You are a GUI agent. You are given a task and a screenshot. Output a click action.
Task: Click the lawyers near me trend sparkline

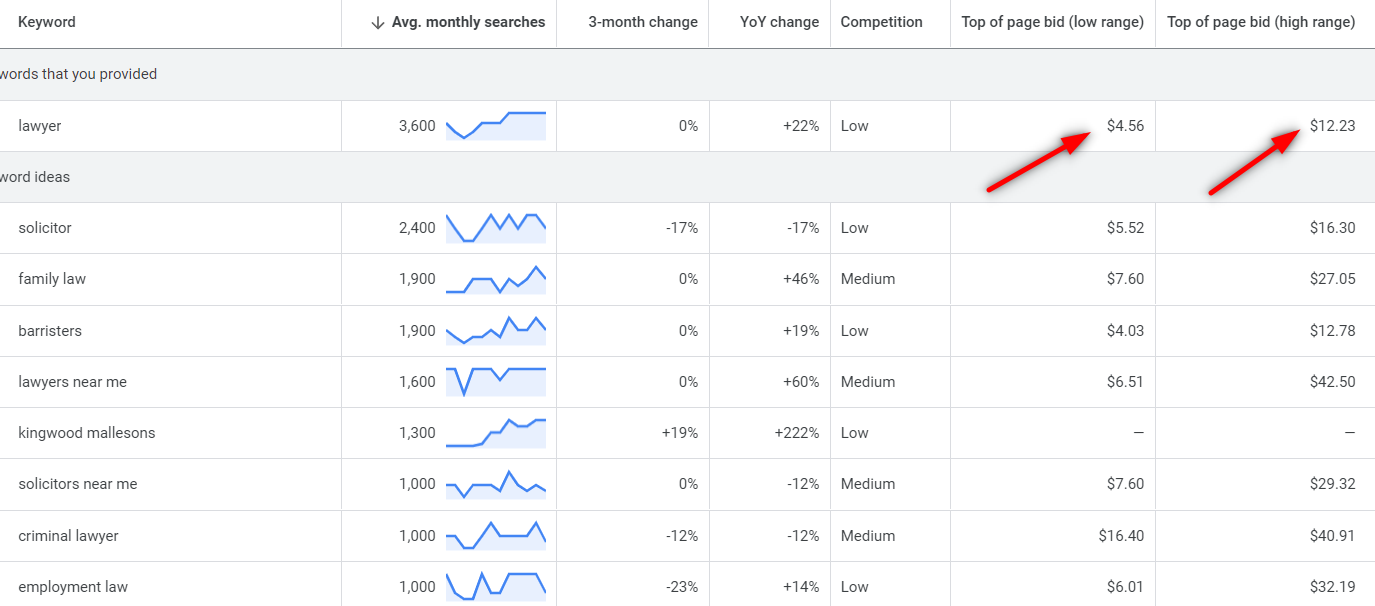point(496,382)
